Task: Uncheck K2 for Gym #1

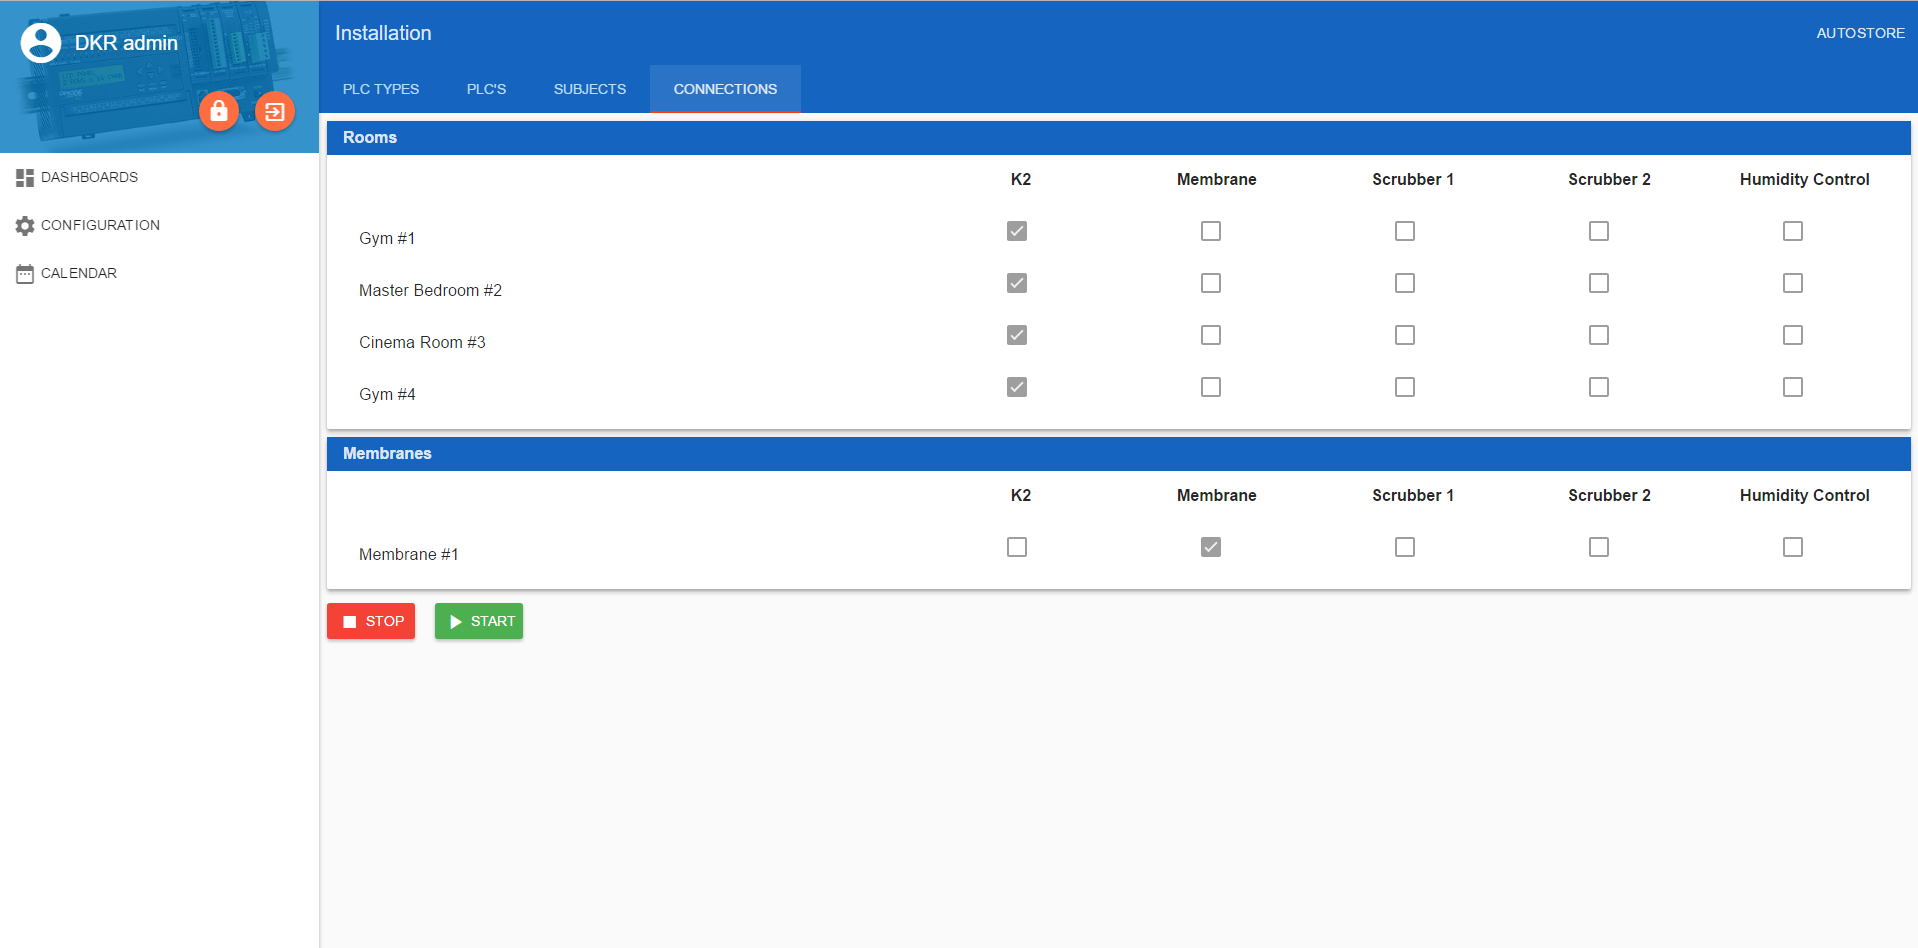Action: [1017, 231]
